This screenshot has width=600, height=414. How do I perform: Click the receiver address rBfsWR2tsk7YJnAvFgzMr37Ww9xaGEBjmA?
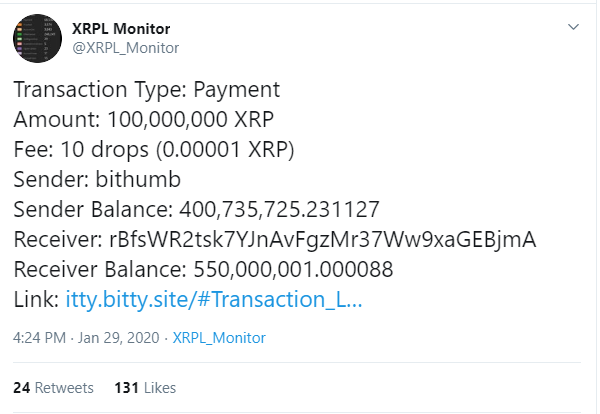pos(323,240)
